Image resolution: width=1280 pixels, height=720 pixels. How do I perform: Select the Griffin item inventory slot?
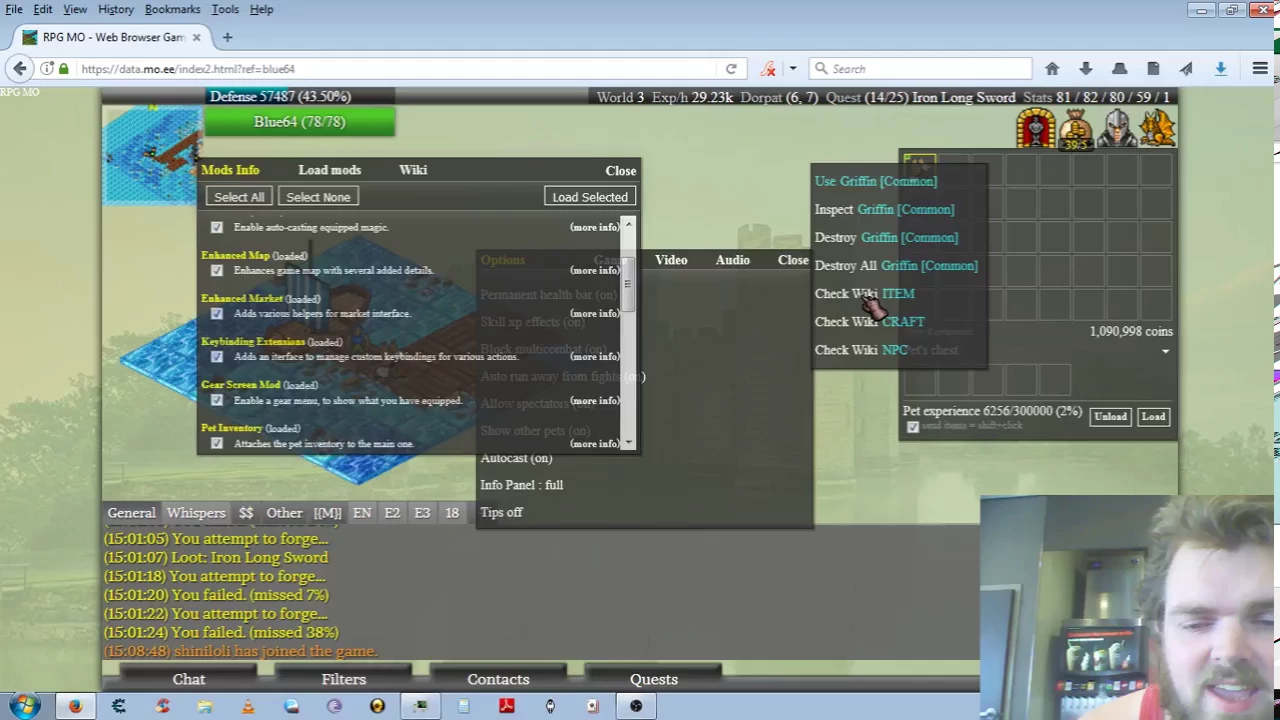tap(919, 169)
